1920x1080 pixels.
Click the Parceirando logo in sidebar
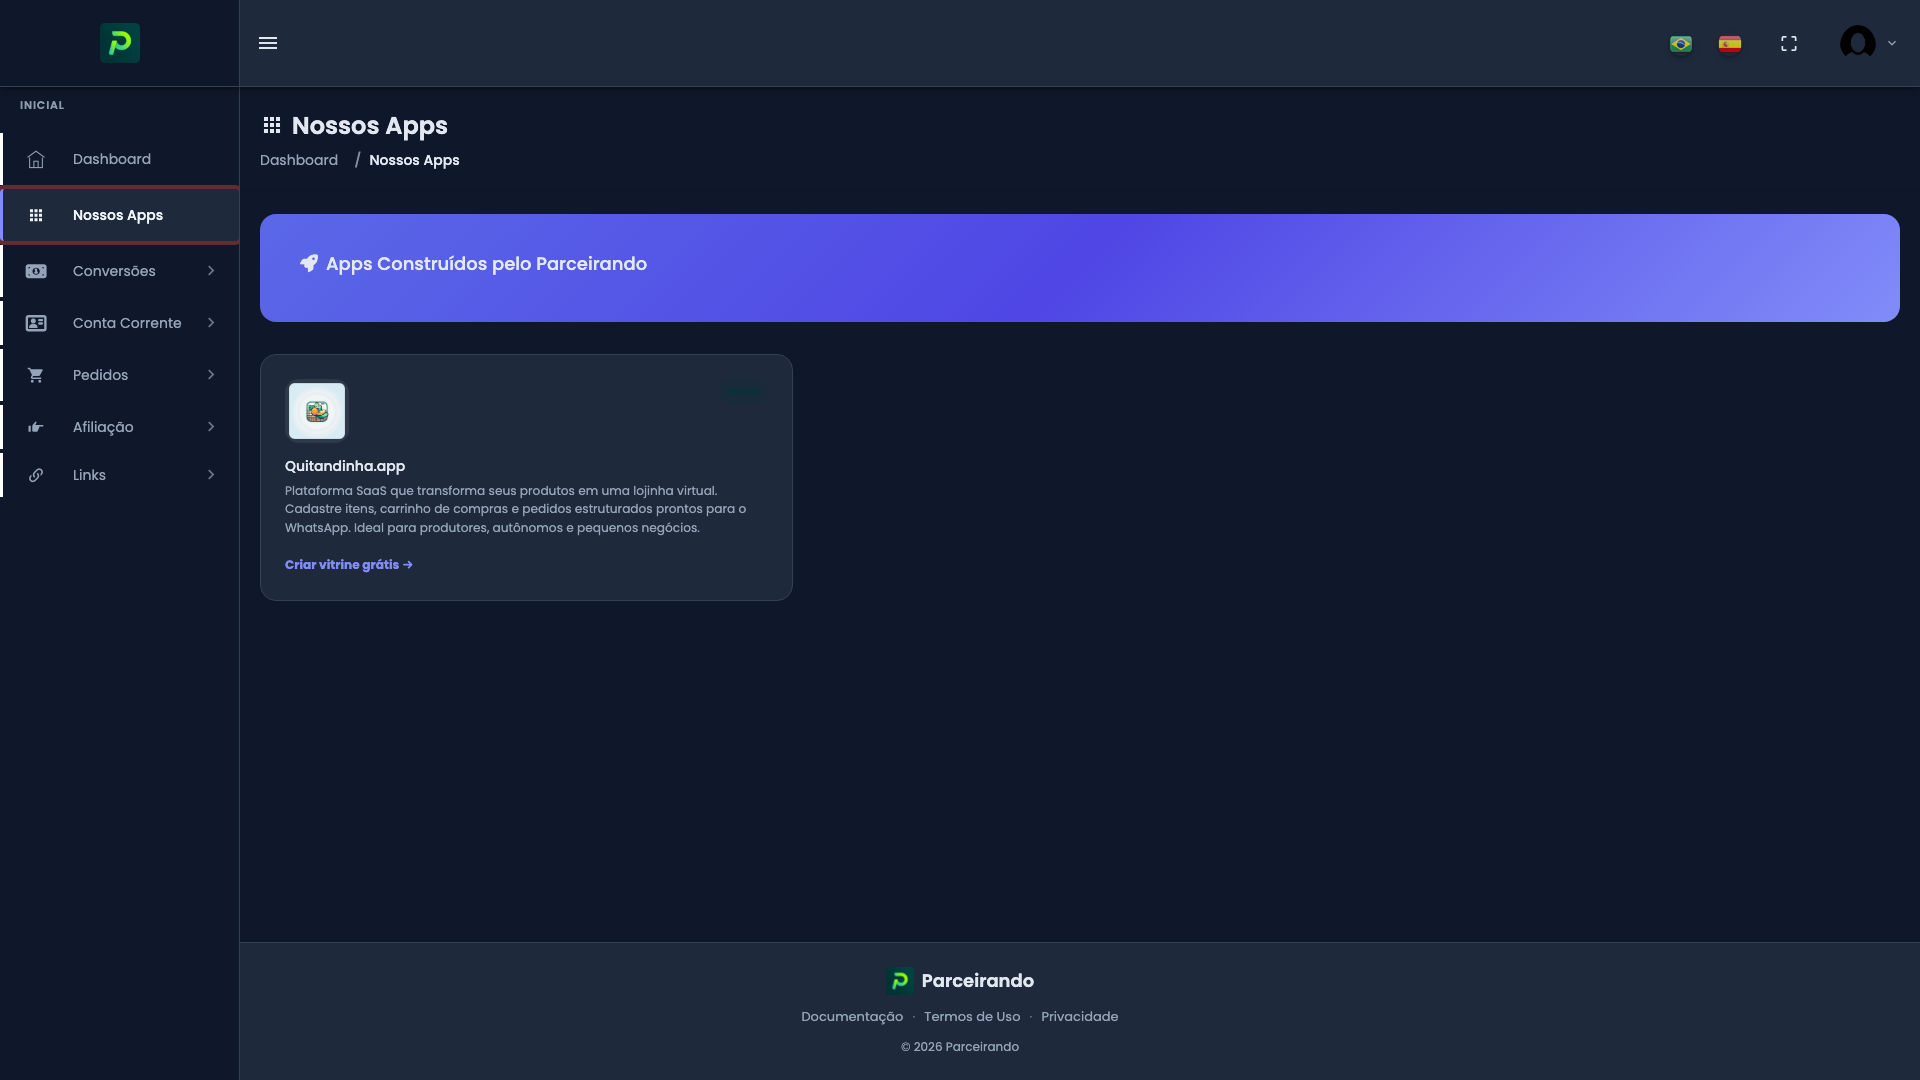[119, 43]
